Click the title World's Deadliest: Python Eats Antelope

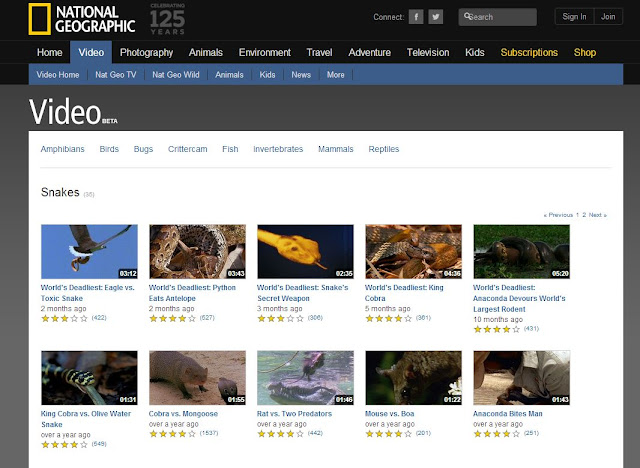192,293
